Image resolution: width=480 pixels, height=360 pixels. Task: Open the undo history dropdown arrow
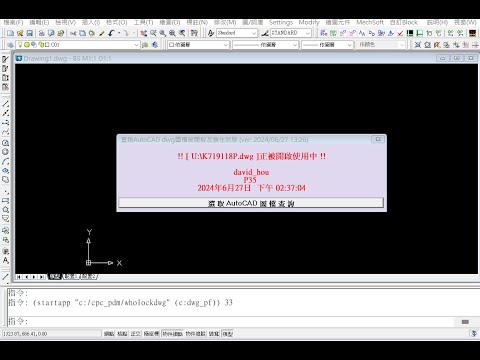119,33
